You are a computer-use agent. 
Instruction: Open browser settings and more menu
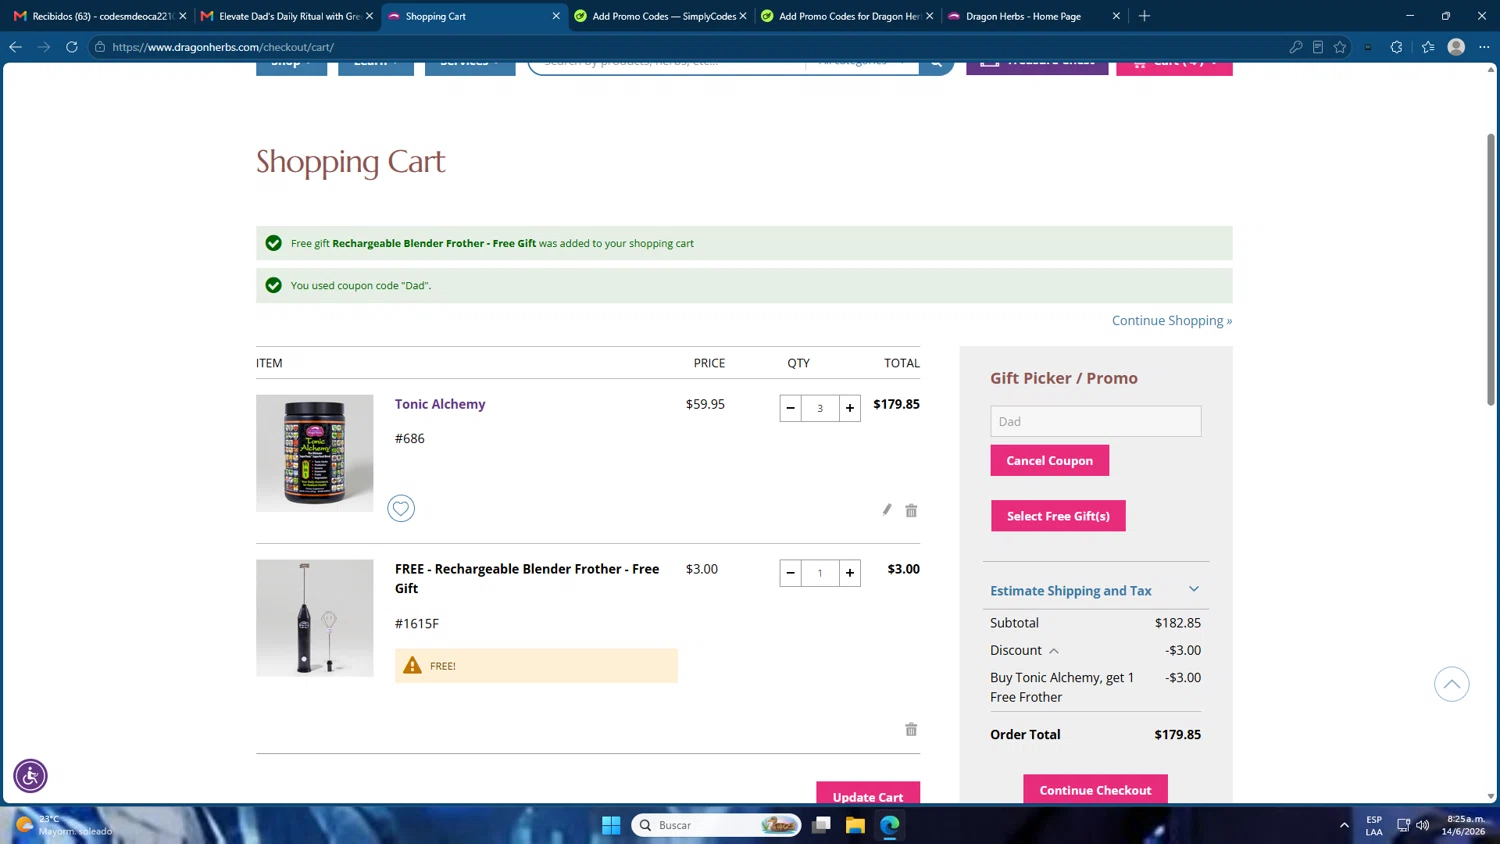(1484, 47)
